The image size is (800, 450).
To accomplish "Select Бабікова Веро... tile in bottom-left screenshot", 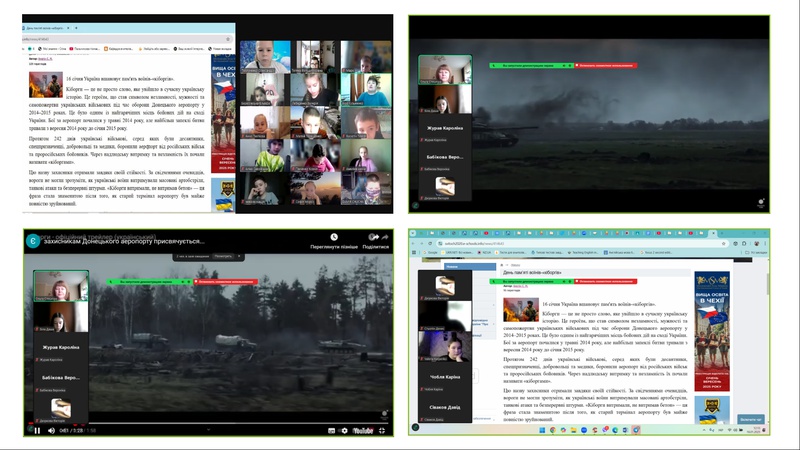I will 61,378.
